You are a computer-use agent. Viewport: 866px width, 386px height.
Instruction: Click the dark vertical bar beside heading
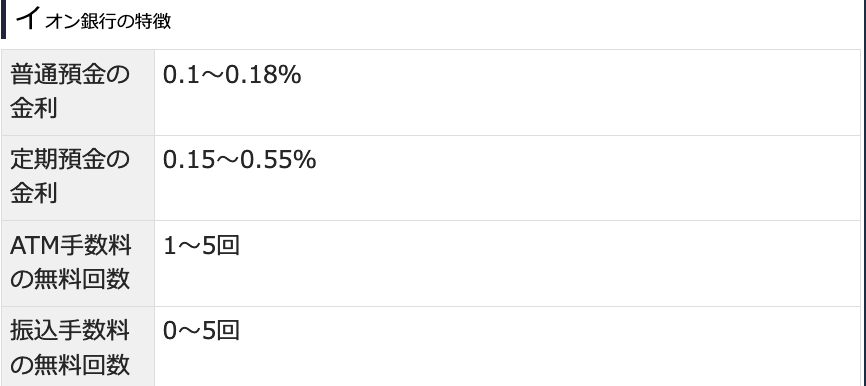pos(3,19)
